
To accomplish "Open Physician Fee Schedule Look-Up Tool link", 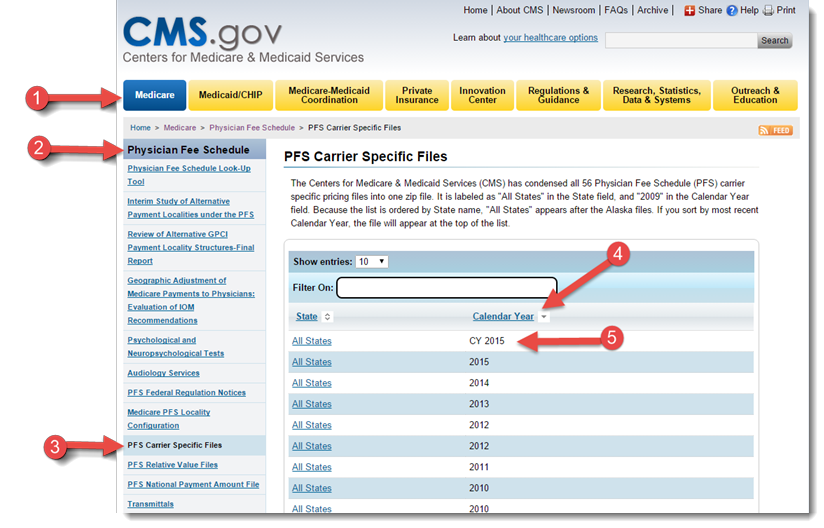I will (x=189, y=175).
